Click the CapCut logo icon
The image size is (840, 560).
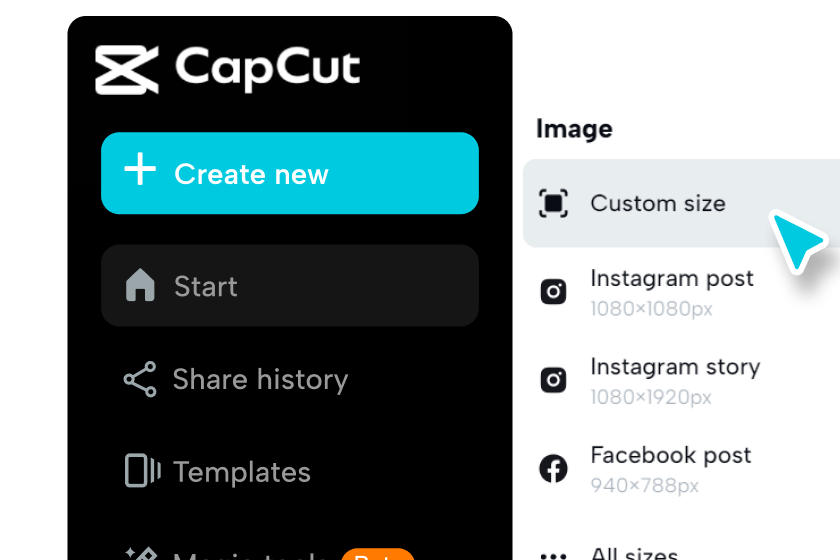[x=127, y=70]
